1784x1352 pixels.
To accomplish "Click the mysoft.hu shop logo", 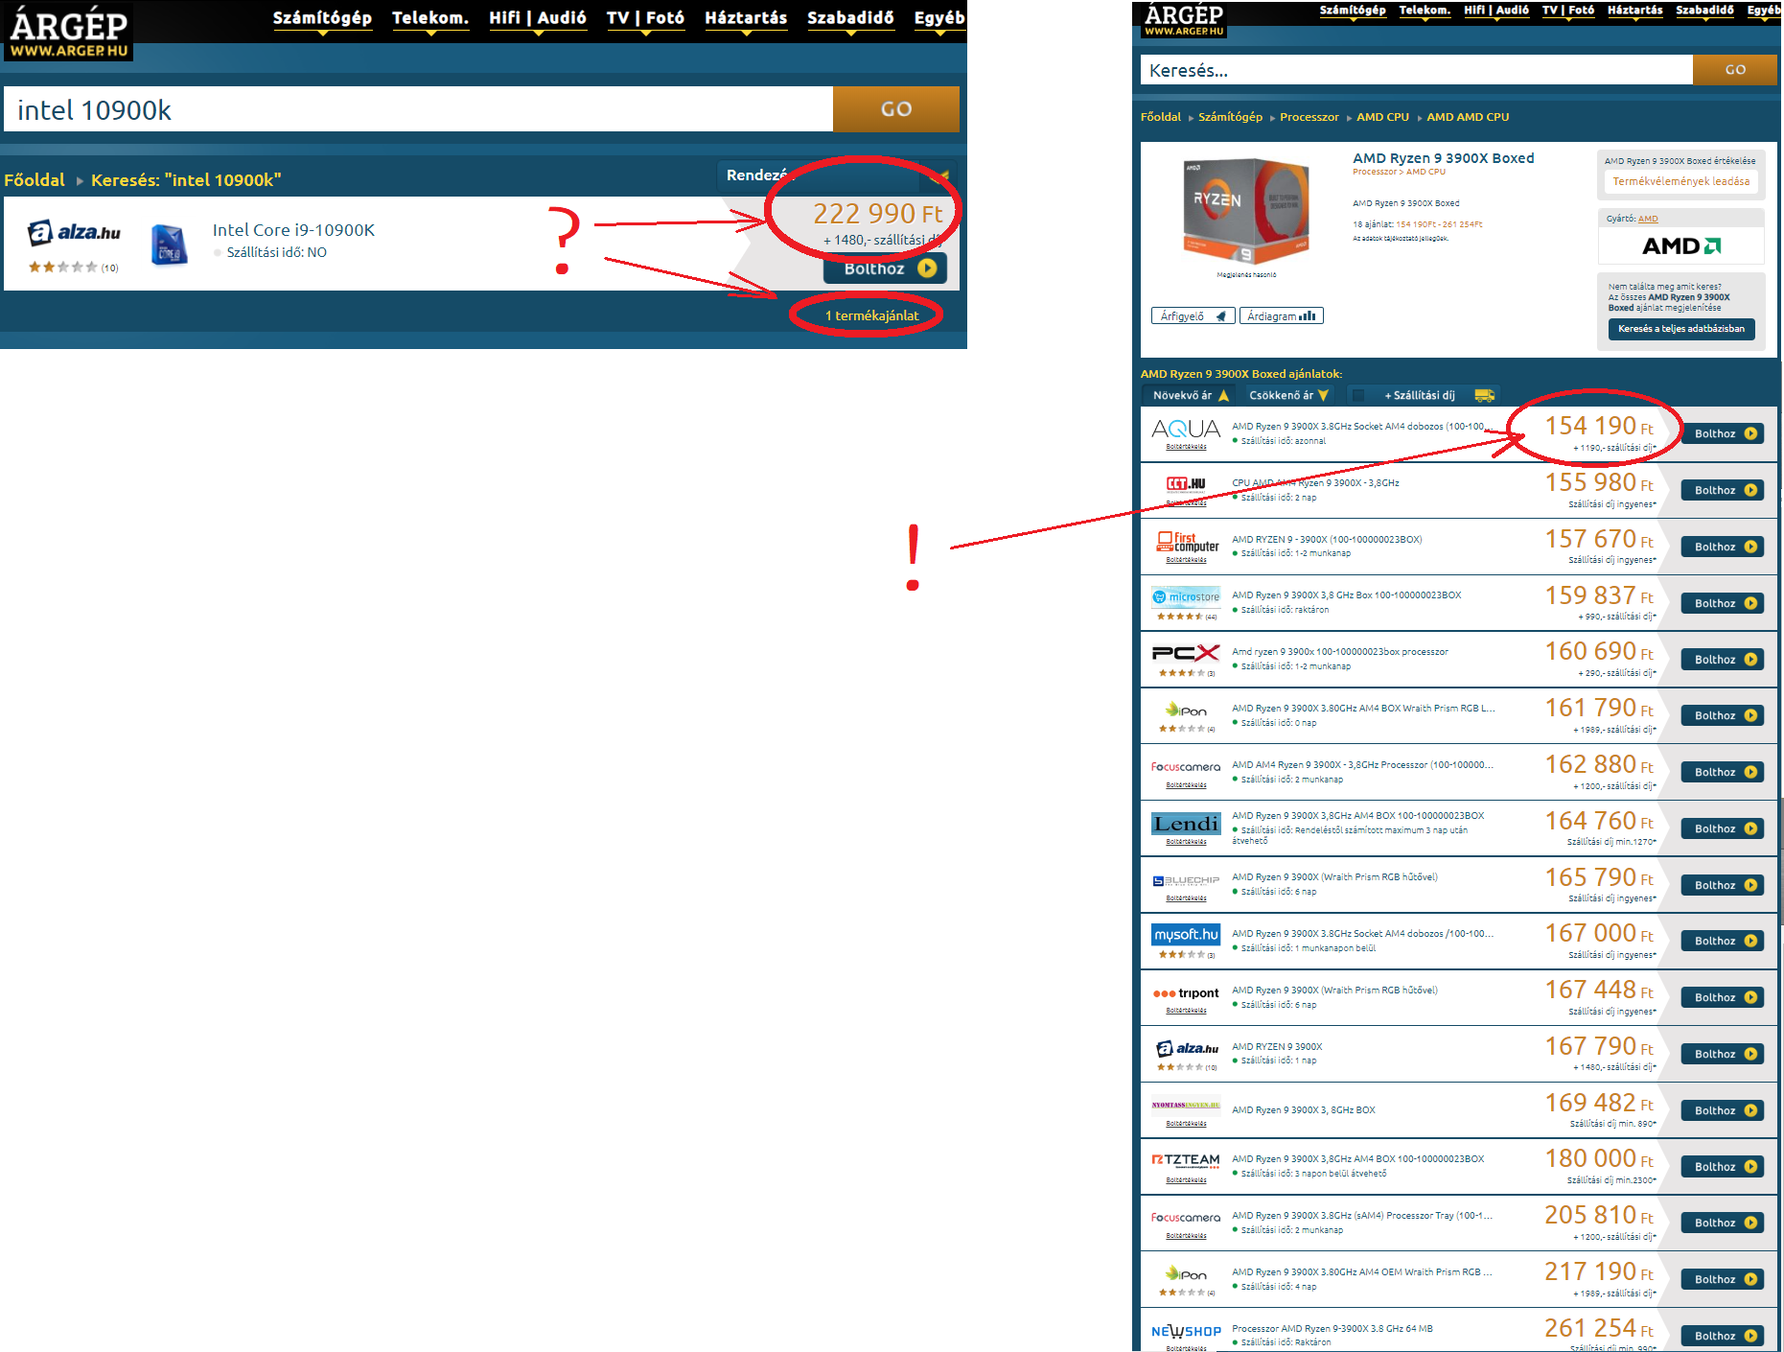I will click(1186, 935).
